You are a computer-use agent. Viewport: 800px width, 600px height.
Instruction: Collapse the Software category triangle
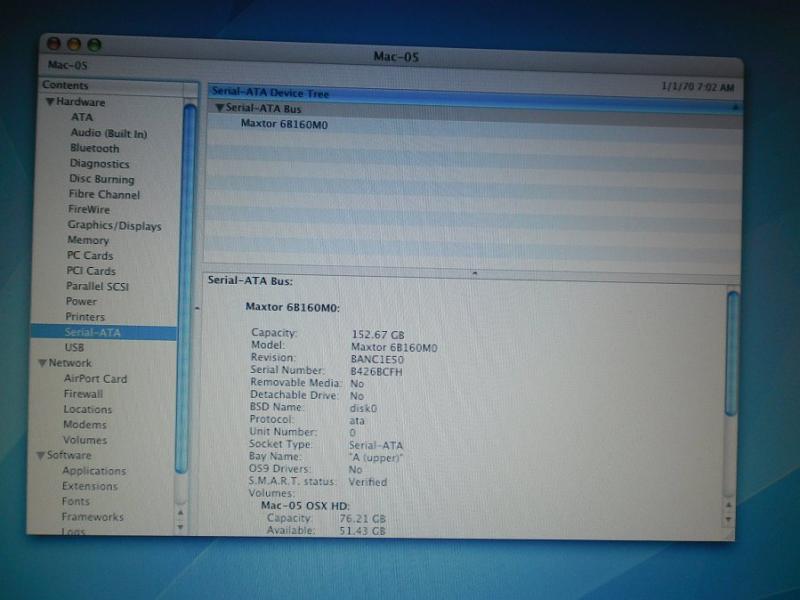39,455
